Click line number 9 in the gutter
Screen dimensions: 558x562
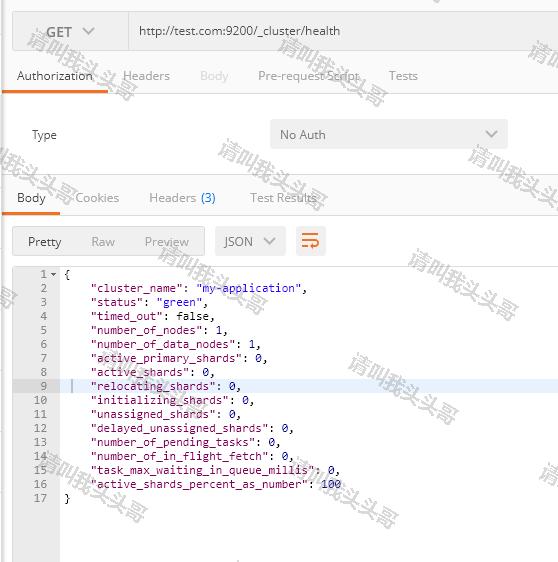pyautogui.click(x=43, y=386)
